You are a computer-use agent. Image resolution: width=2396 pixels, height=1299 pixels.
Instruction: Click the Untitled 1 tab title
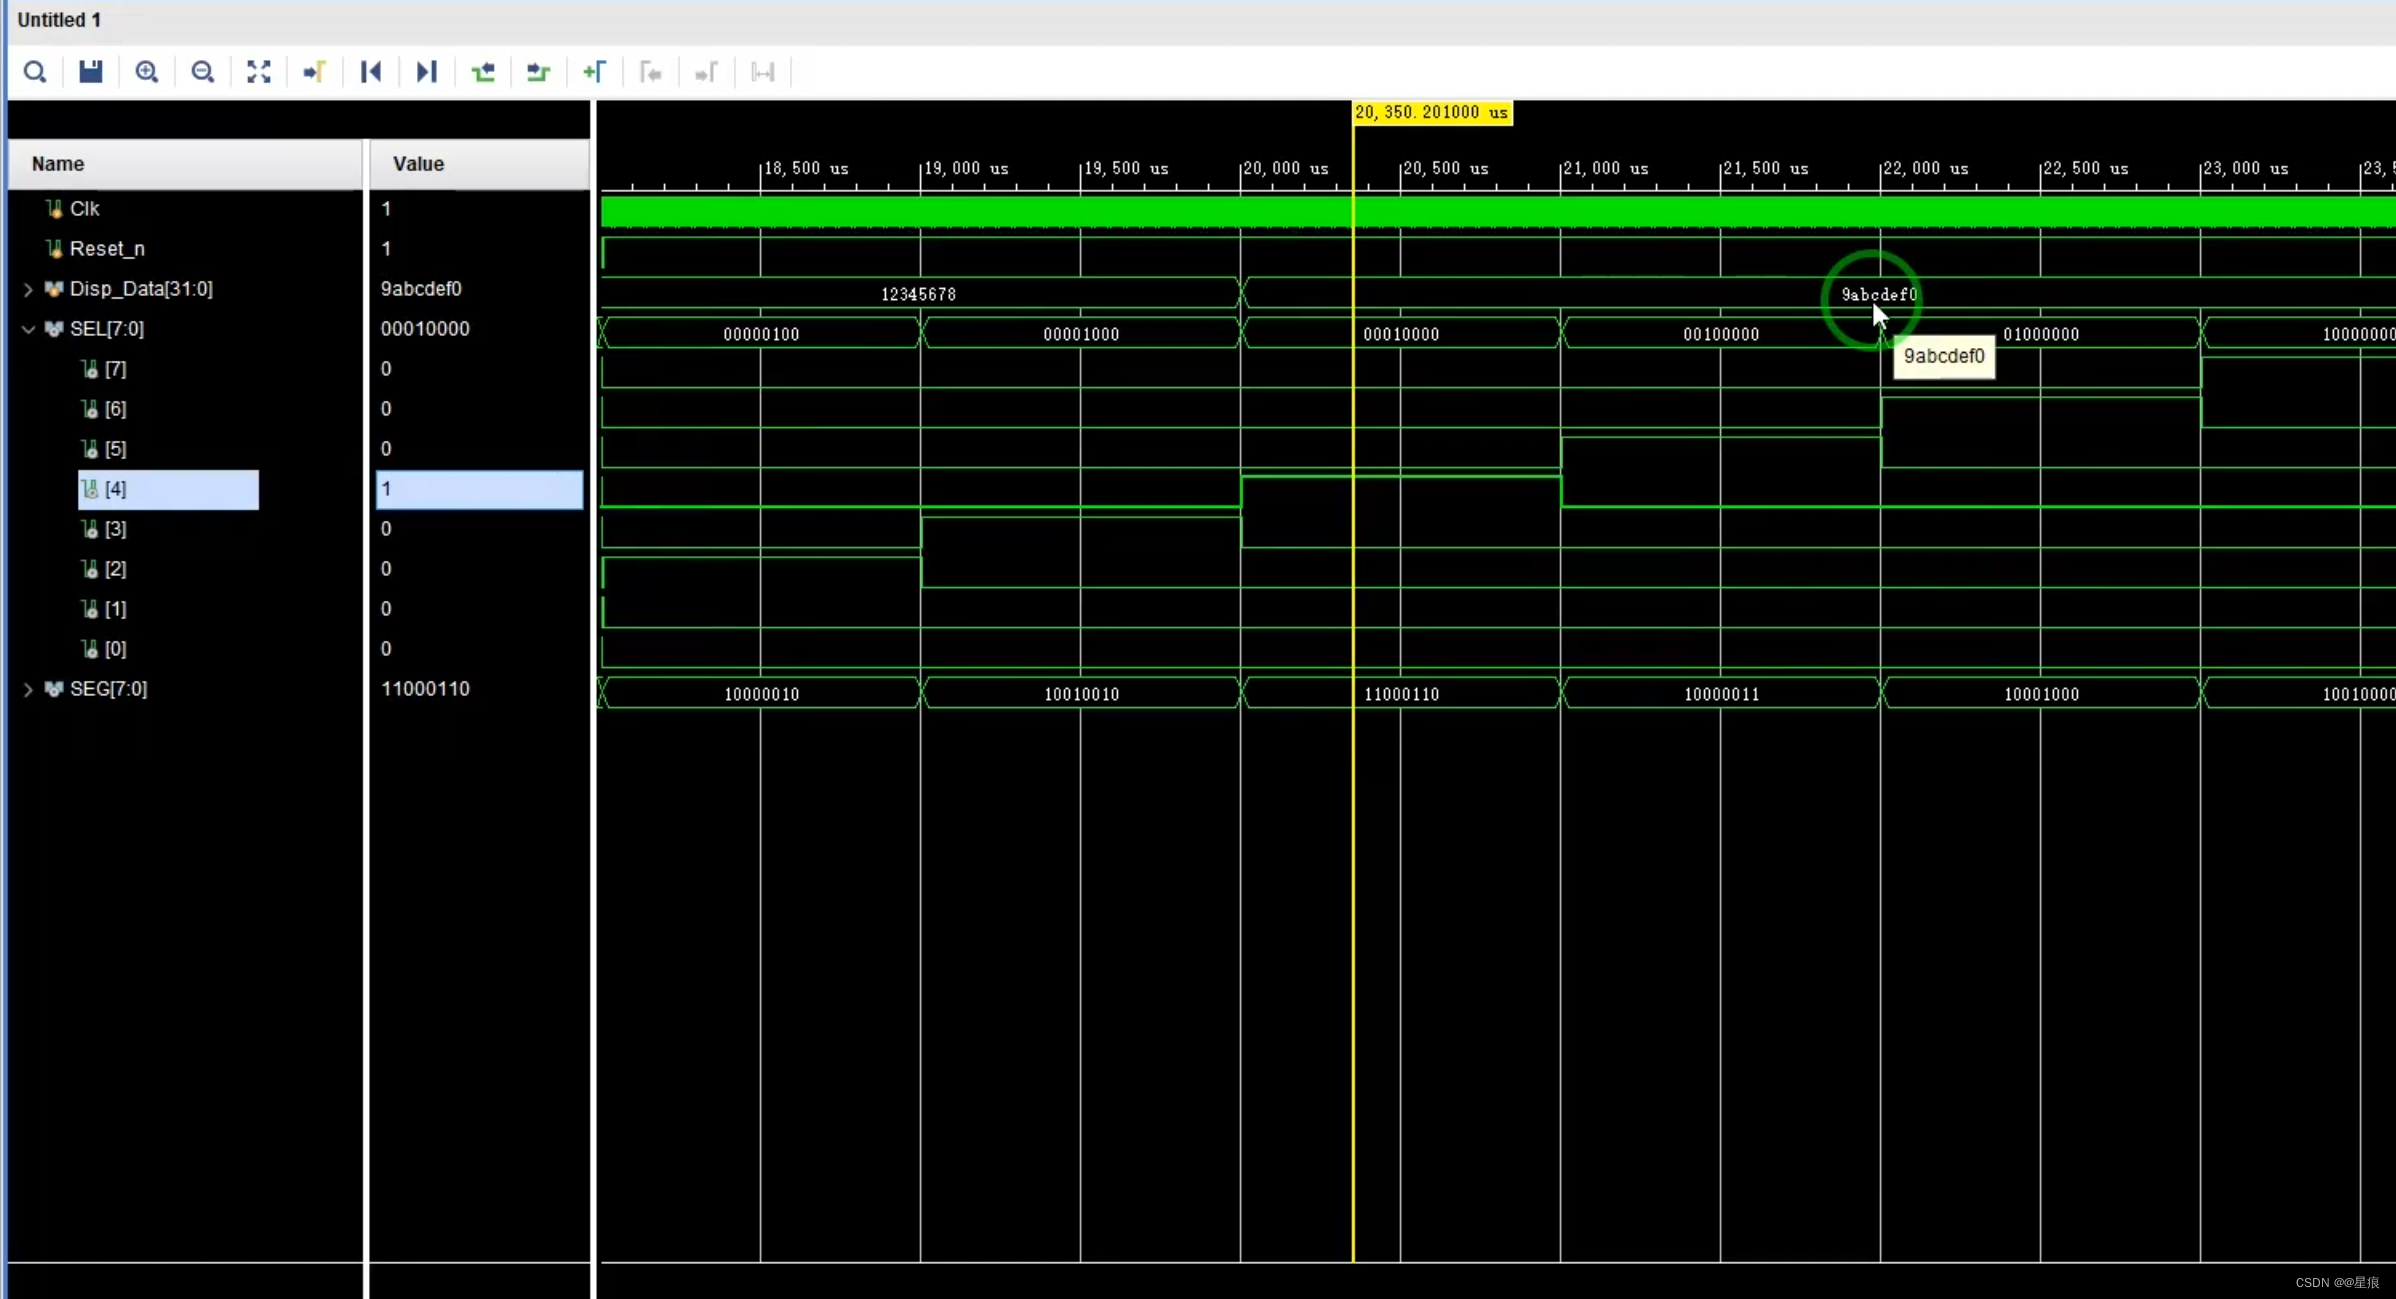(59, 20)
